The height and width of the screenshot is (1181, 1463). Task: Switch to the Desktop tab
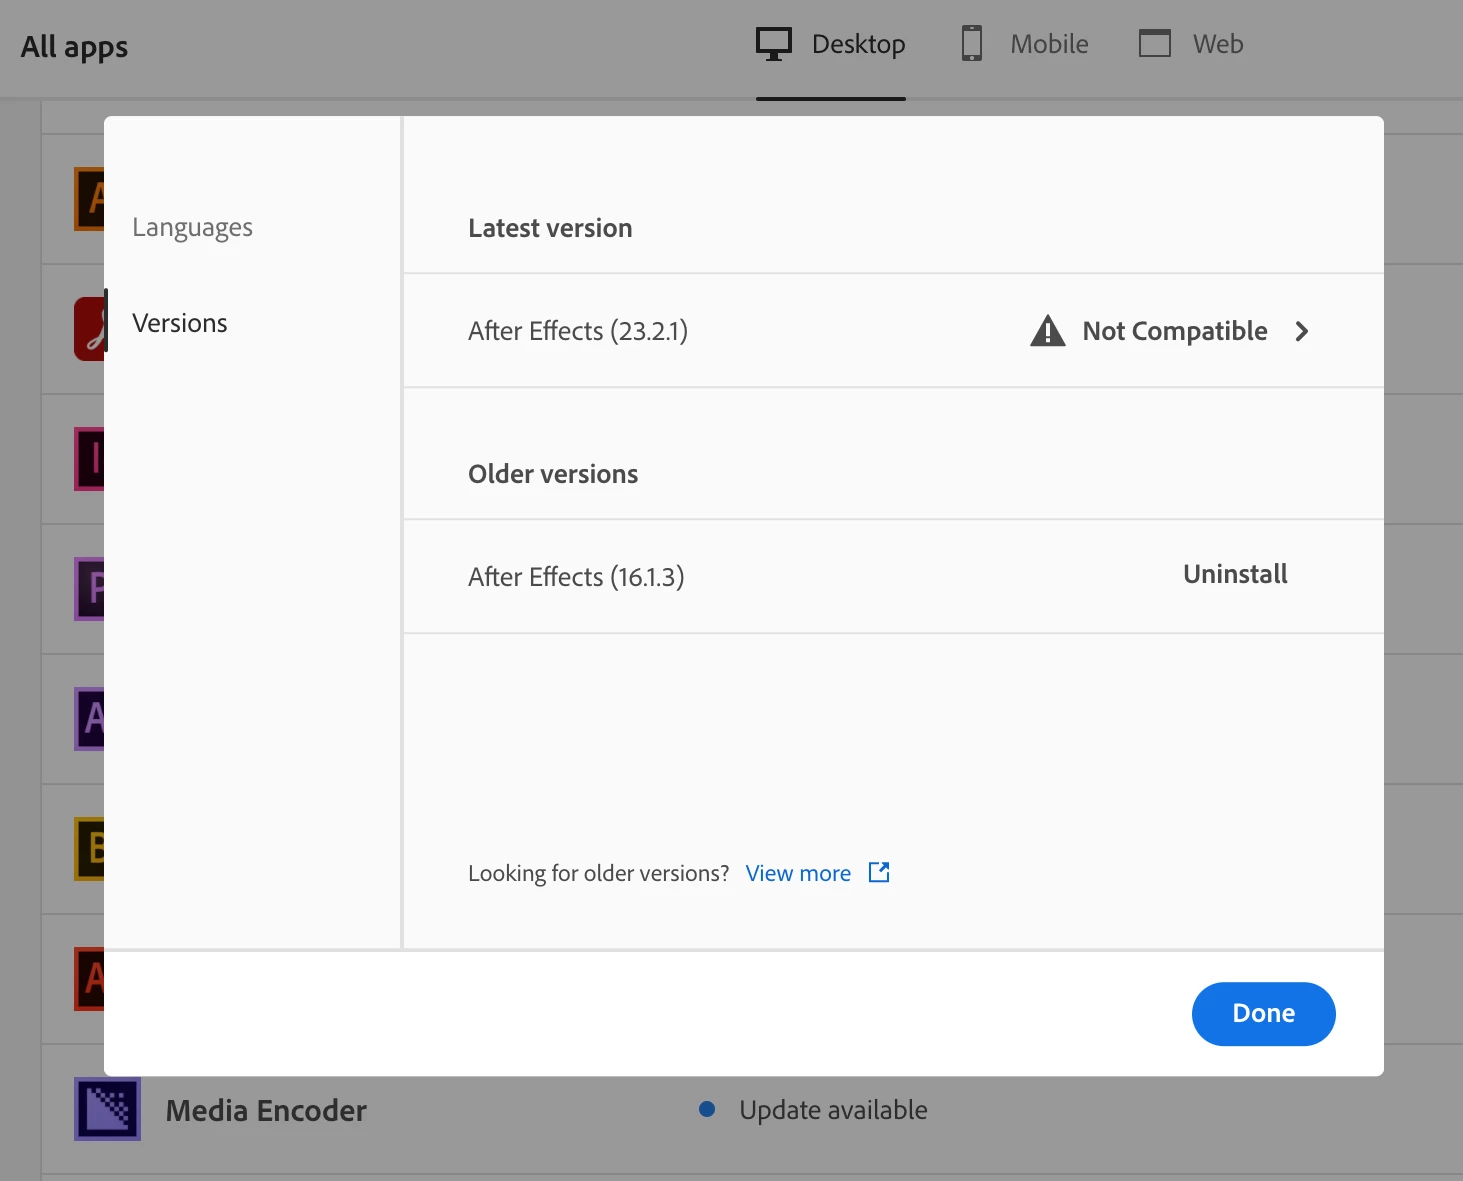tap(831, 45)
